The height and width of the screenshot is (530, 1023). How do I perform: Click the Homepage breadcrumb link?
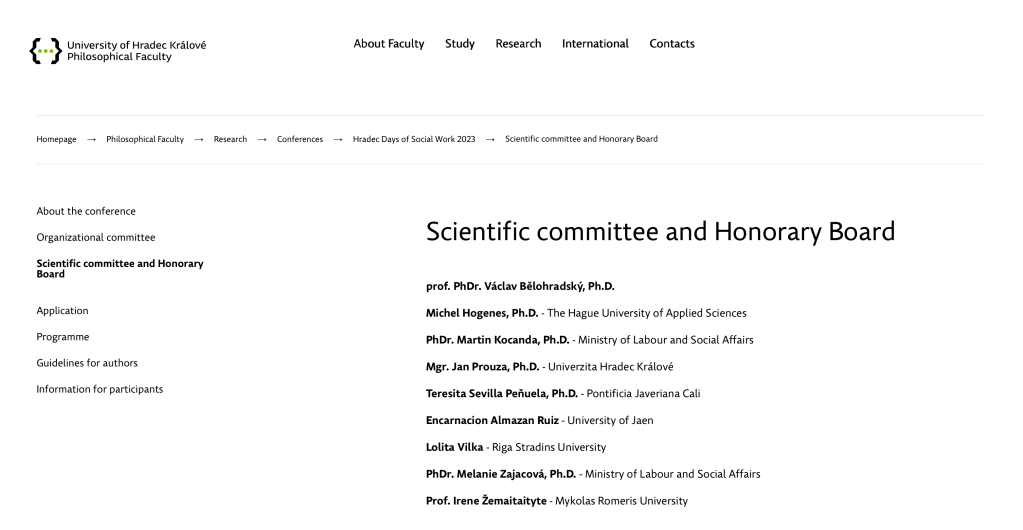(x=56, y=140)
